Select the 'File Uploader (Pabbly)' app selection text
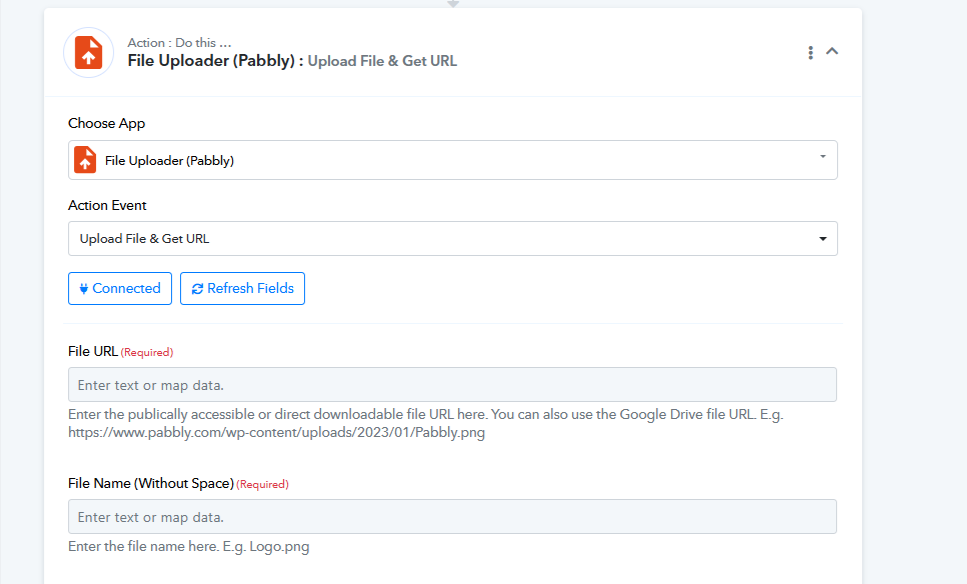Viewport: 967px width, 584px height. [169, 160]
